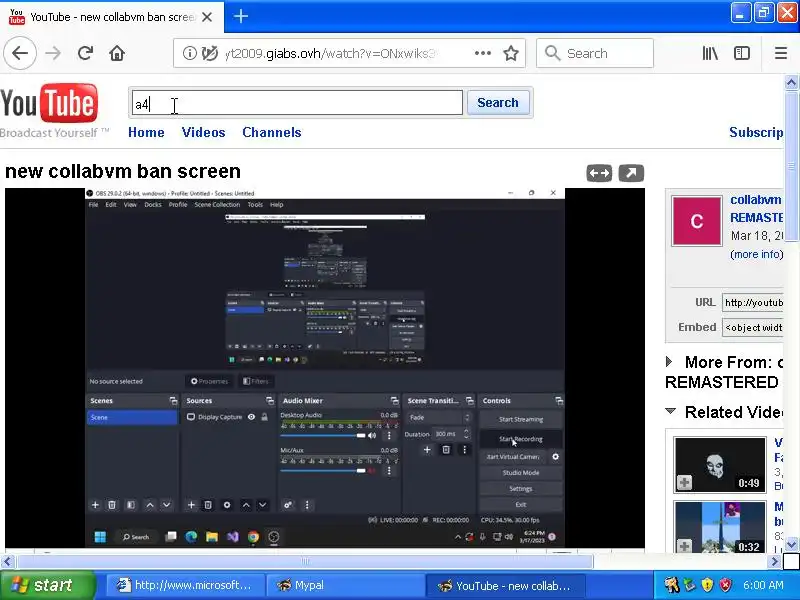Viewport: 800px width, 600px height.
Task: Open the Windows Start menu
Action: [48, 585]
